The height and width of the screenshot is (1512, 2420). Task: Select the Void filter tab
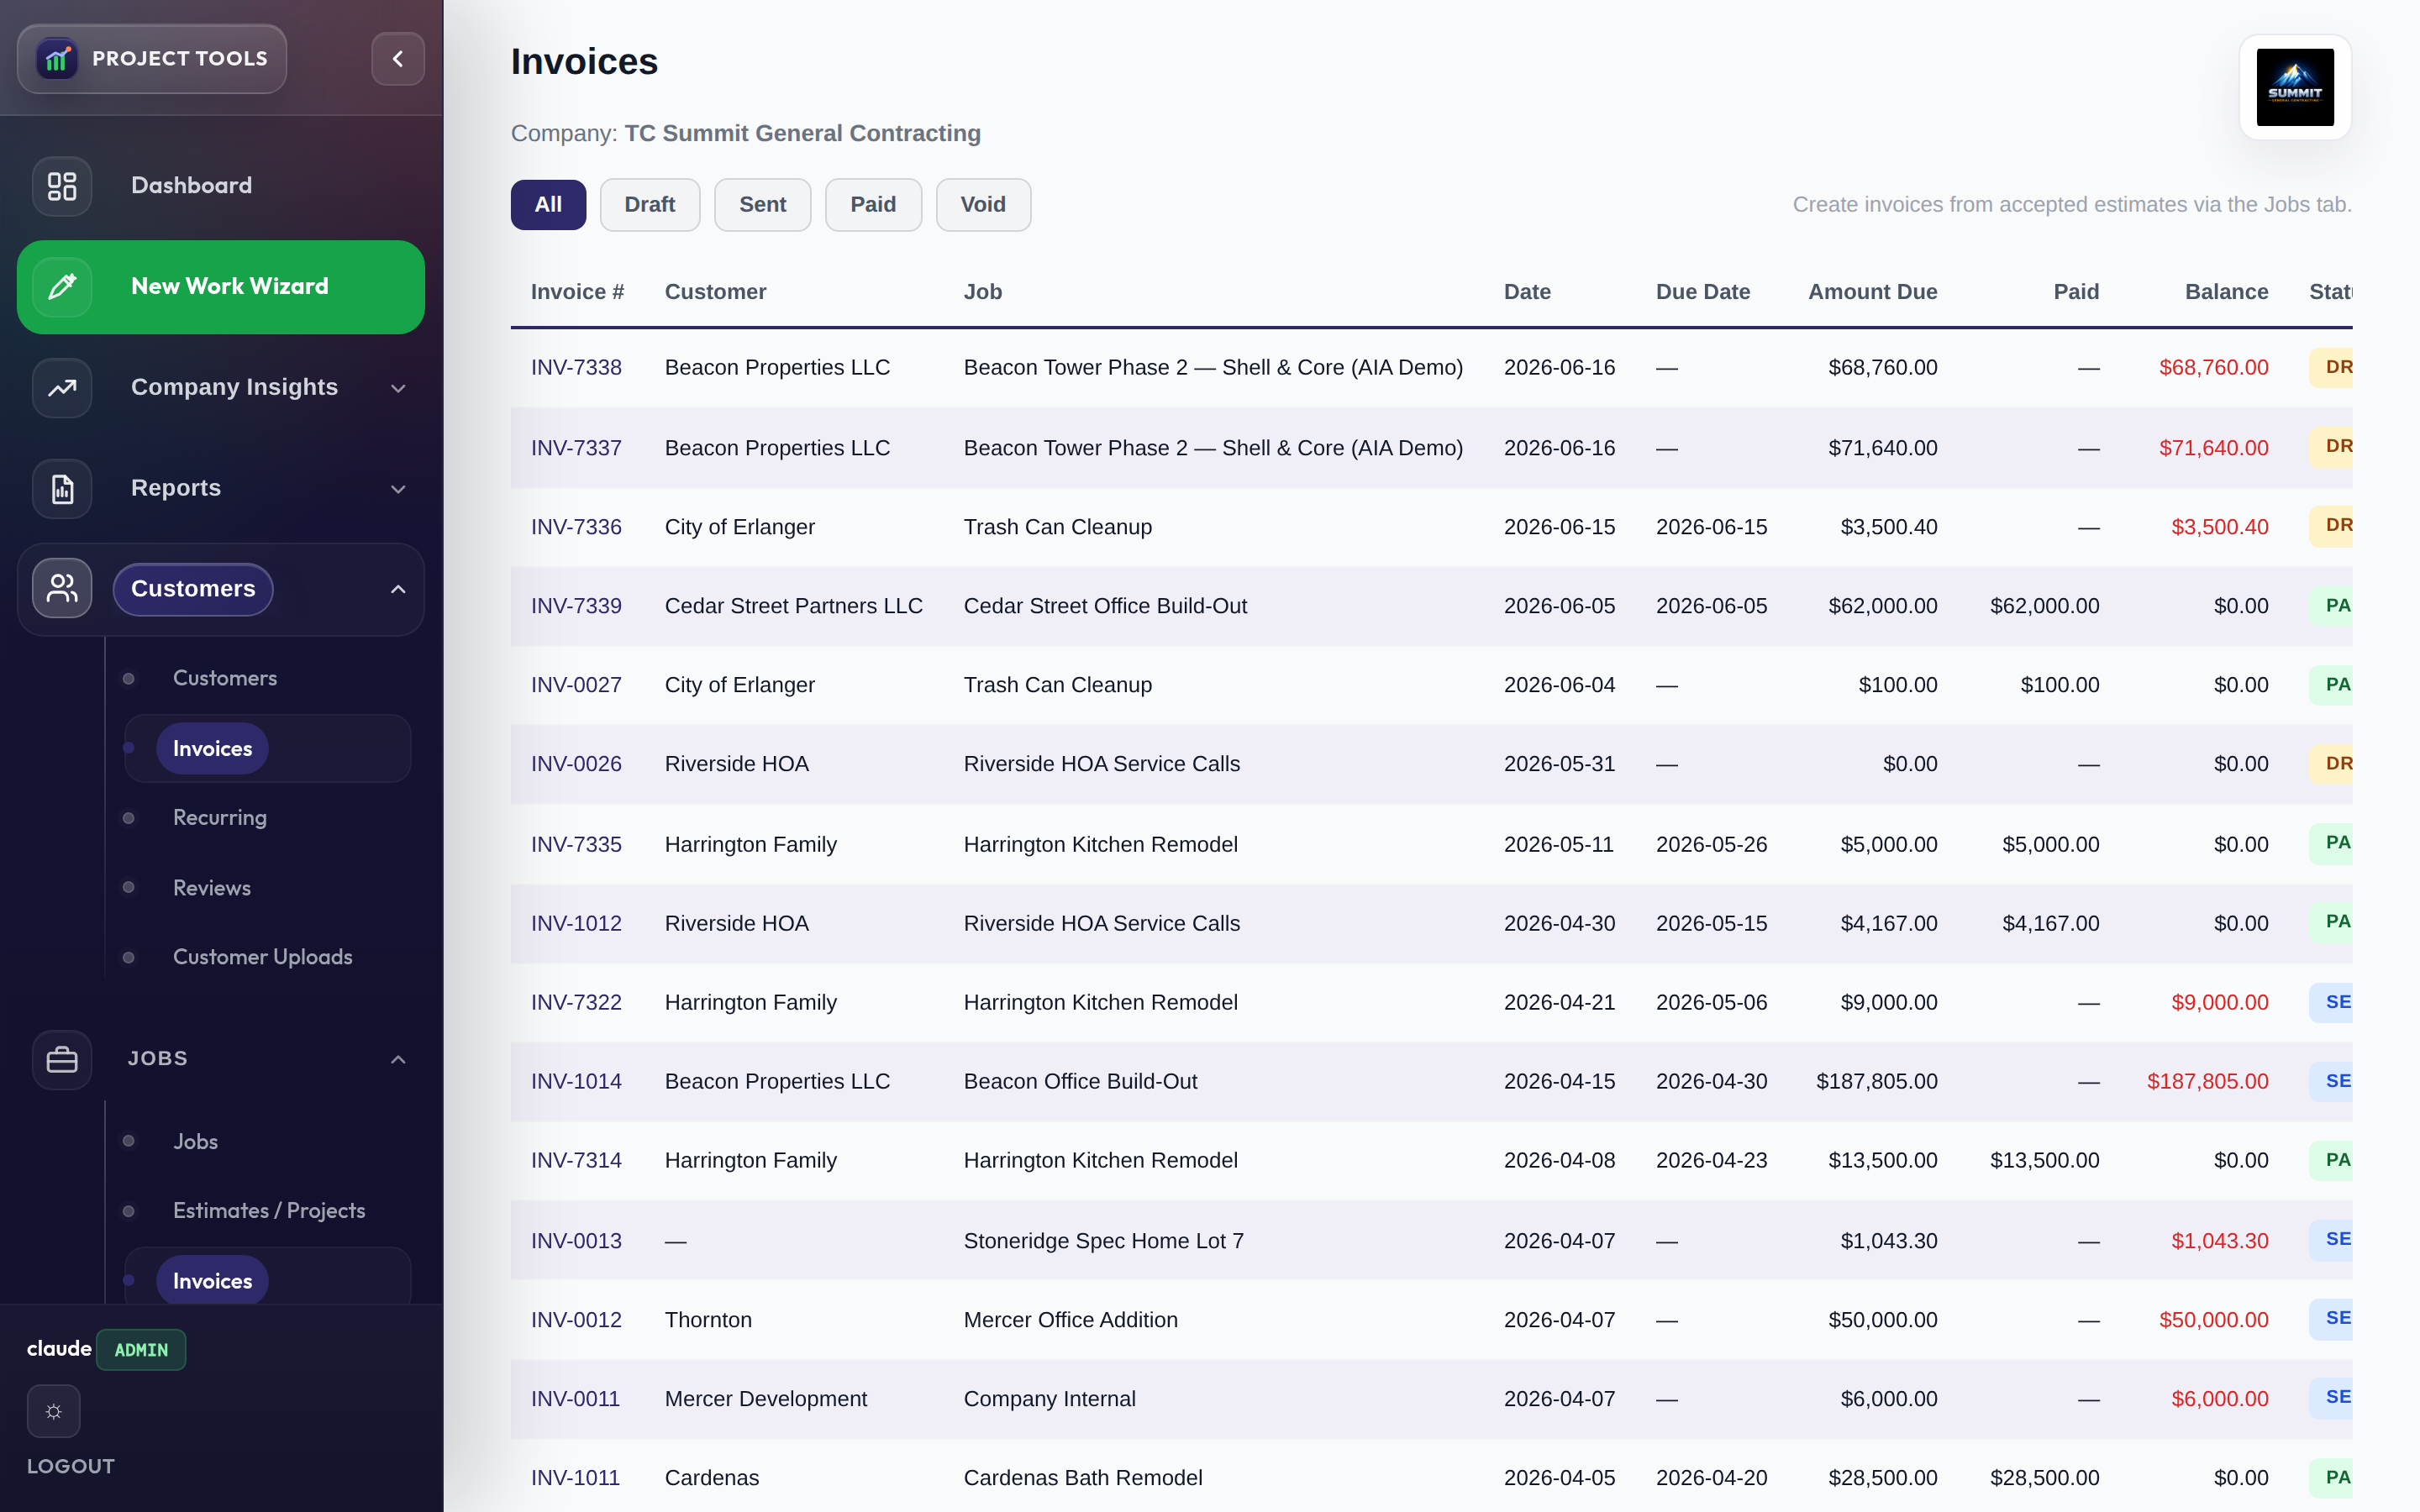pos(983,205)
